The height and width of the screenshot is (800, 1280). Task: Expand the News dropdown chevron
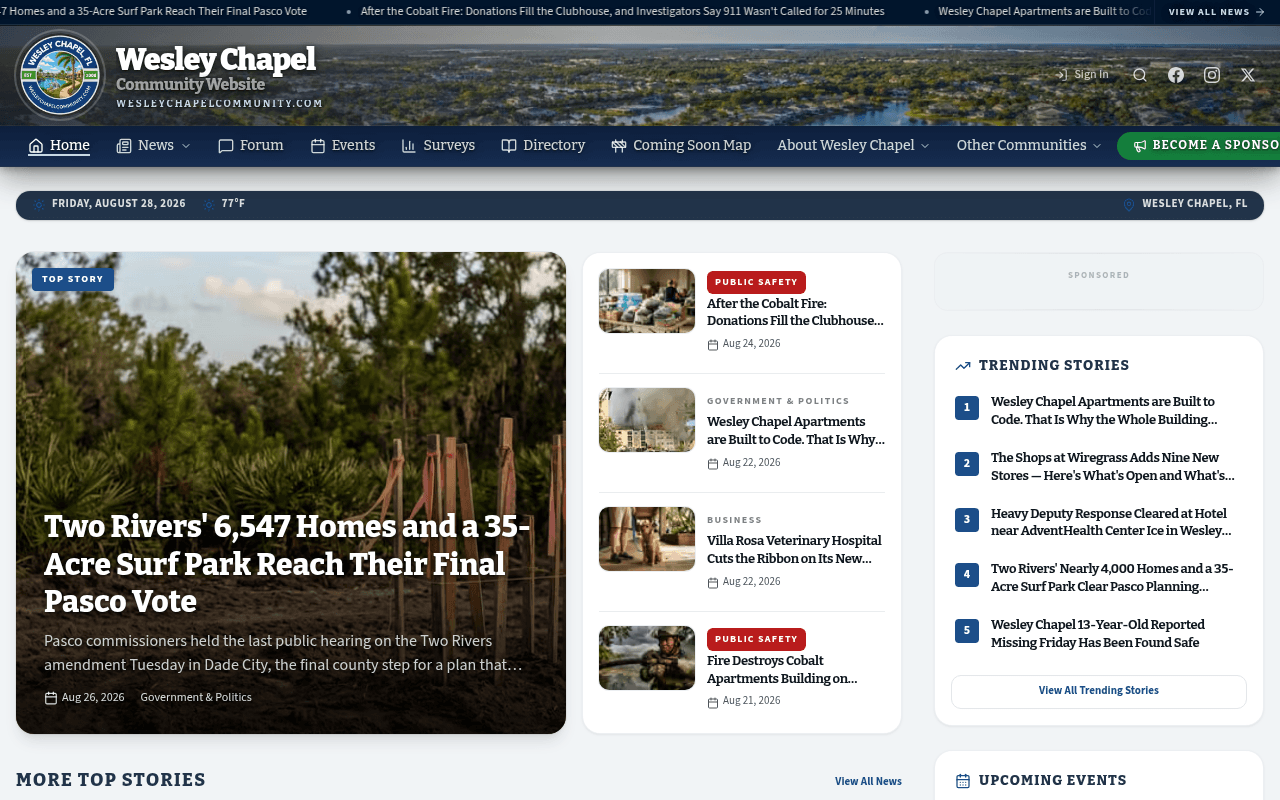coord(186,146)
